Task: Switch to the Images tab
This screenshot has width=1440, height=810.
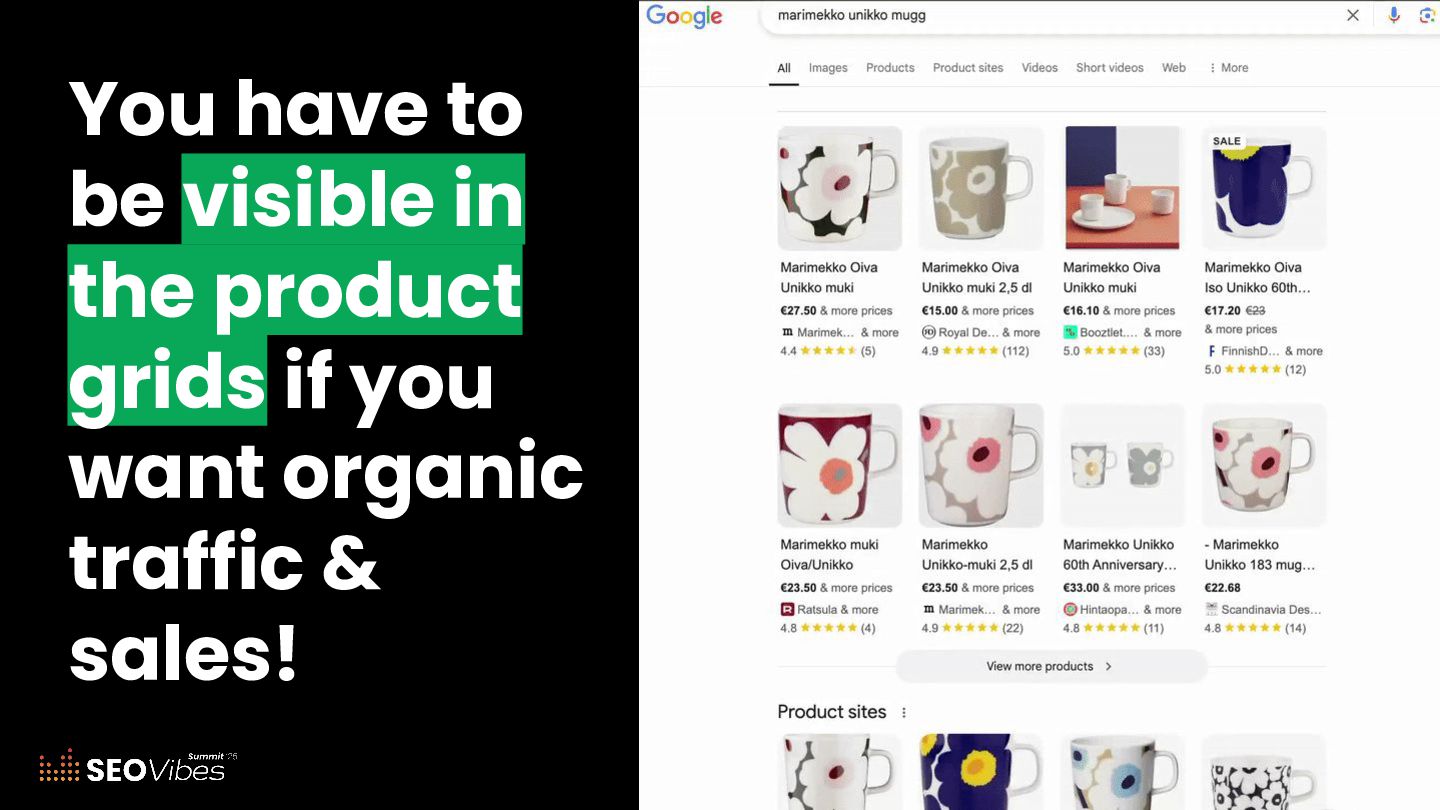Action: (x=828, y=68)
